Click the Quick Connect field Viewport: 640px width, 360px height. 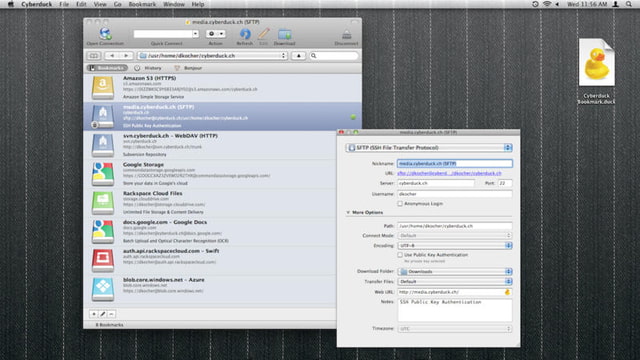pos(163,34)
